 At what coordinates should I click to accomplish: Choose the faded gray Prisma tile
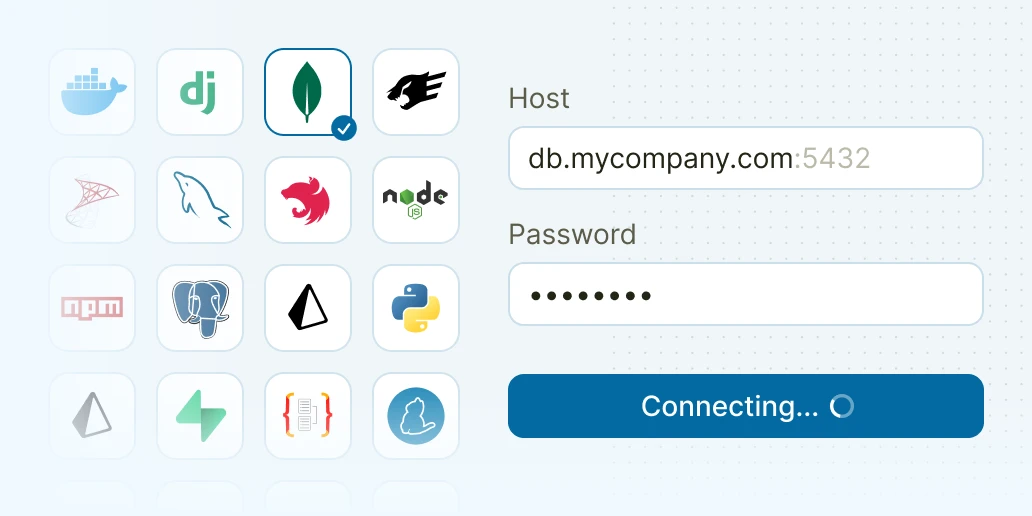pos(92,416)
